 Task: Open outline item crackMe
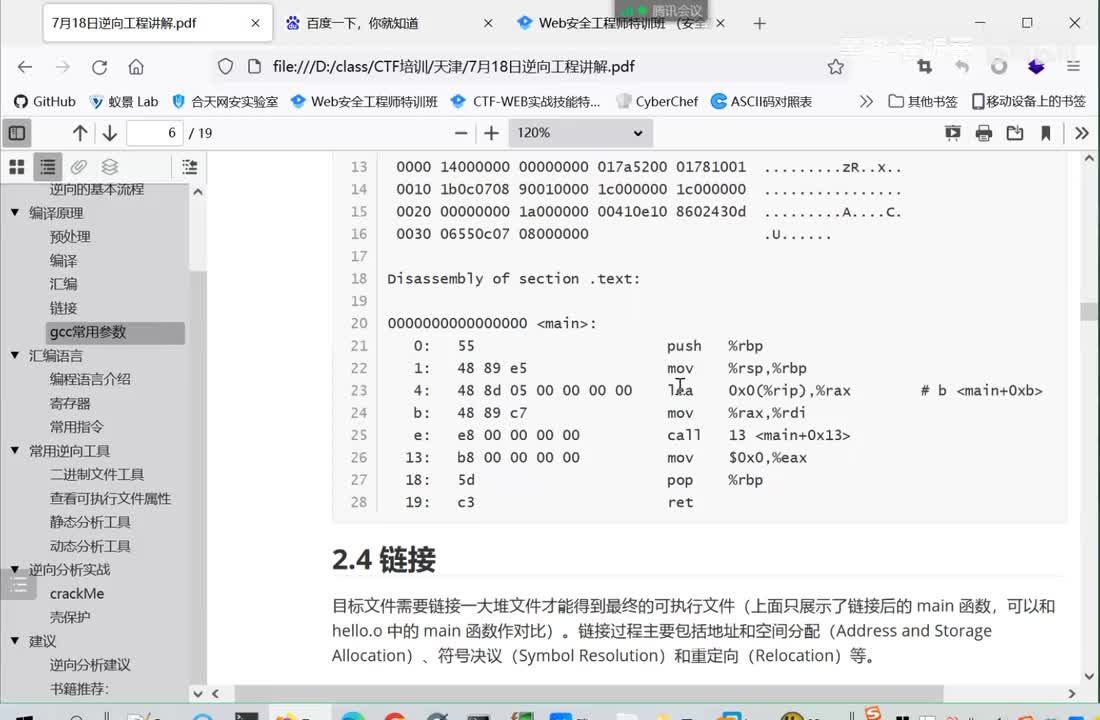click(x=76, y=594)
